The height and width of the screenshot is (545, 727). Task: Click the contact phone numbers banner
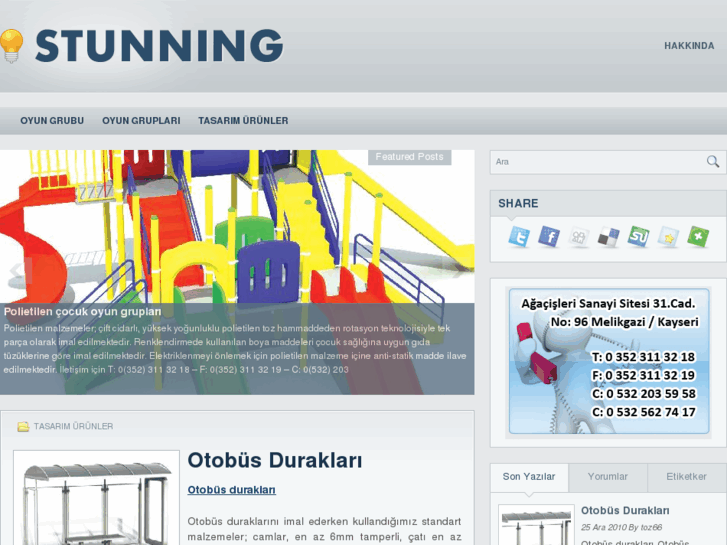[609, 361]
